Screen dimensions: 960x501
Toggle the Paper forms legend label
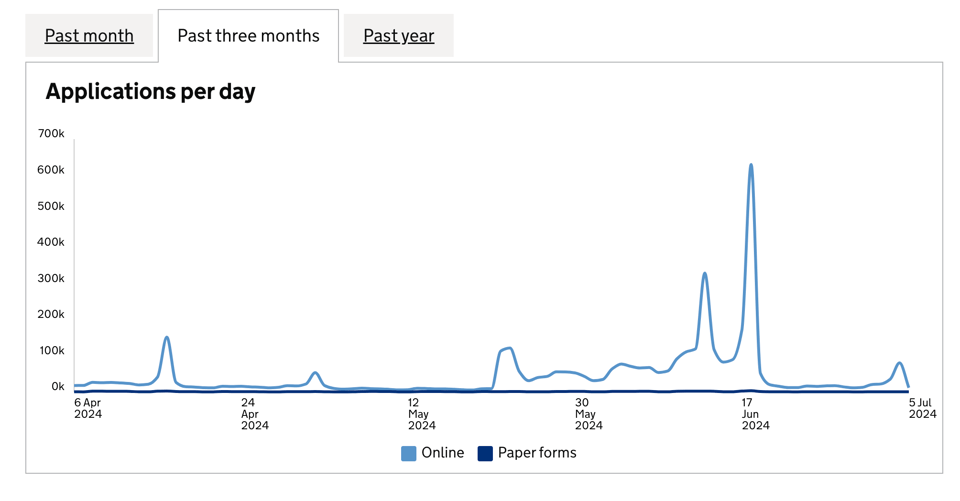pos(537,453)
